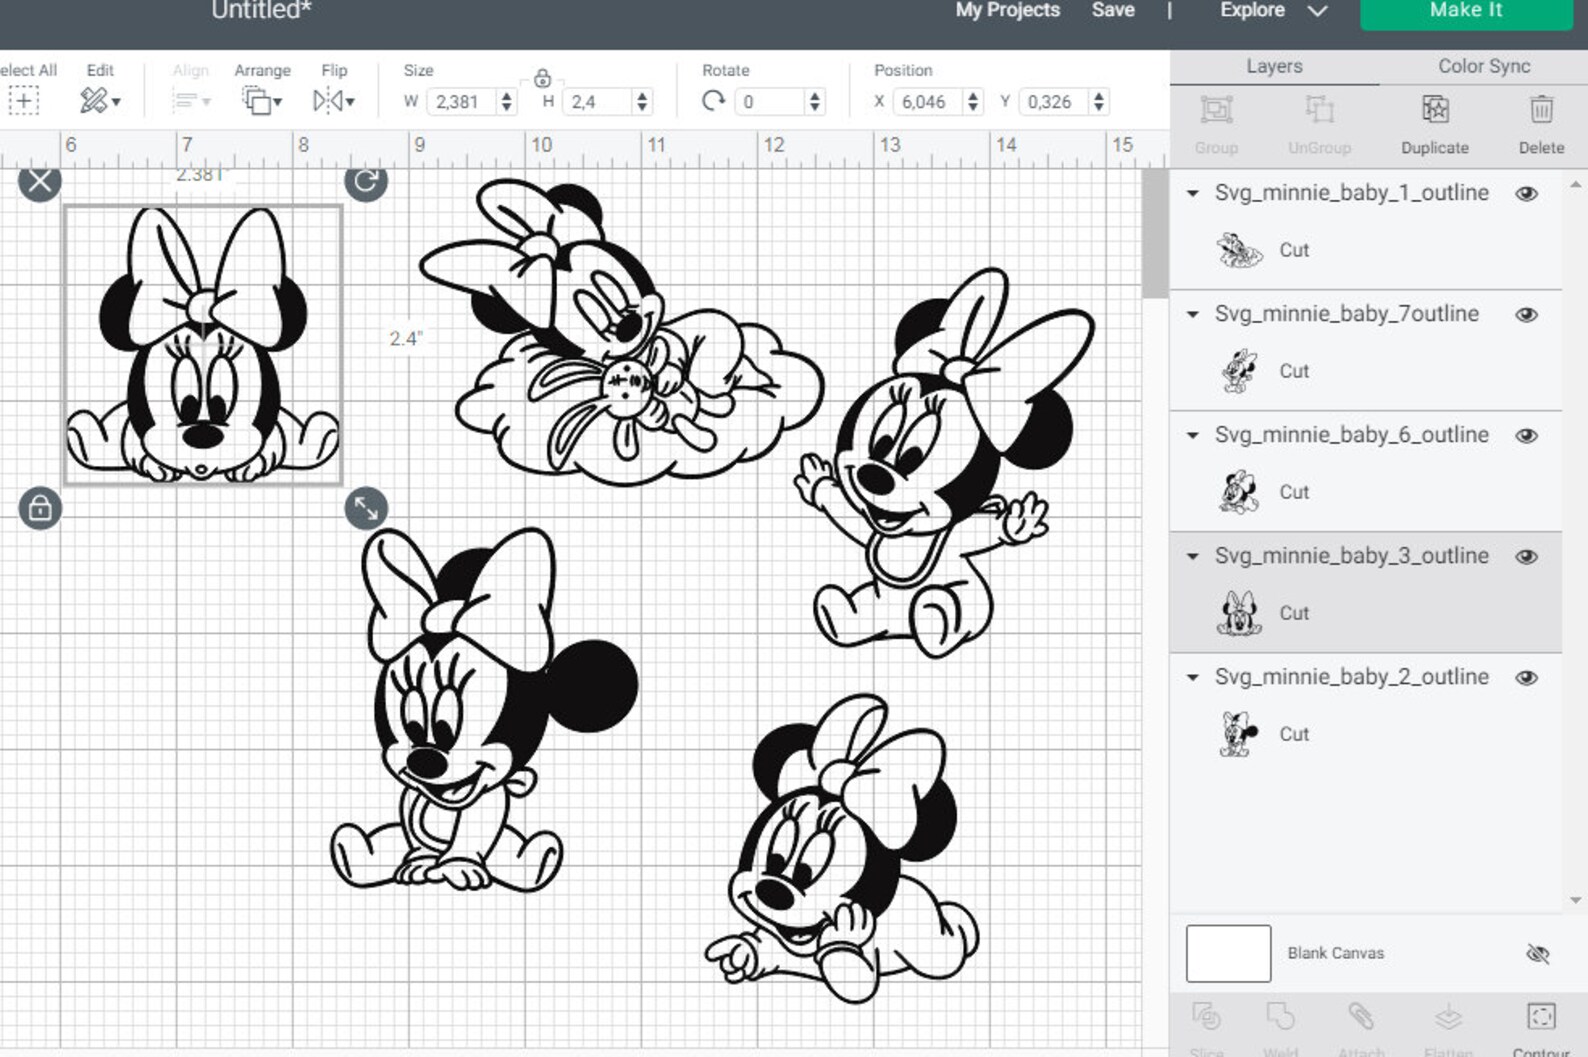Select Cut thumbnail of baby_1 layer
This screenshot has width=1588, height=1057.
[x=1239, y=251]
